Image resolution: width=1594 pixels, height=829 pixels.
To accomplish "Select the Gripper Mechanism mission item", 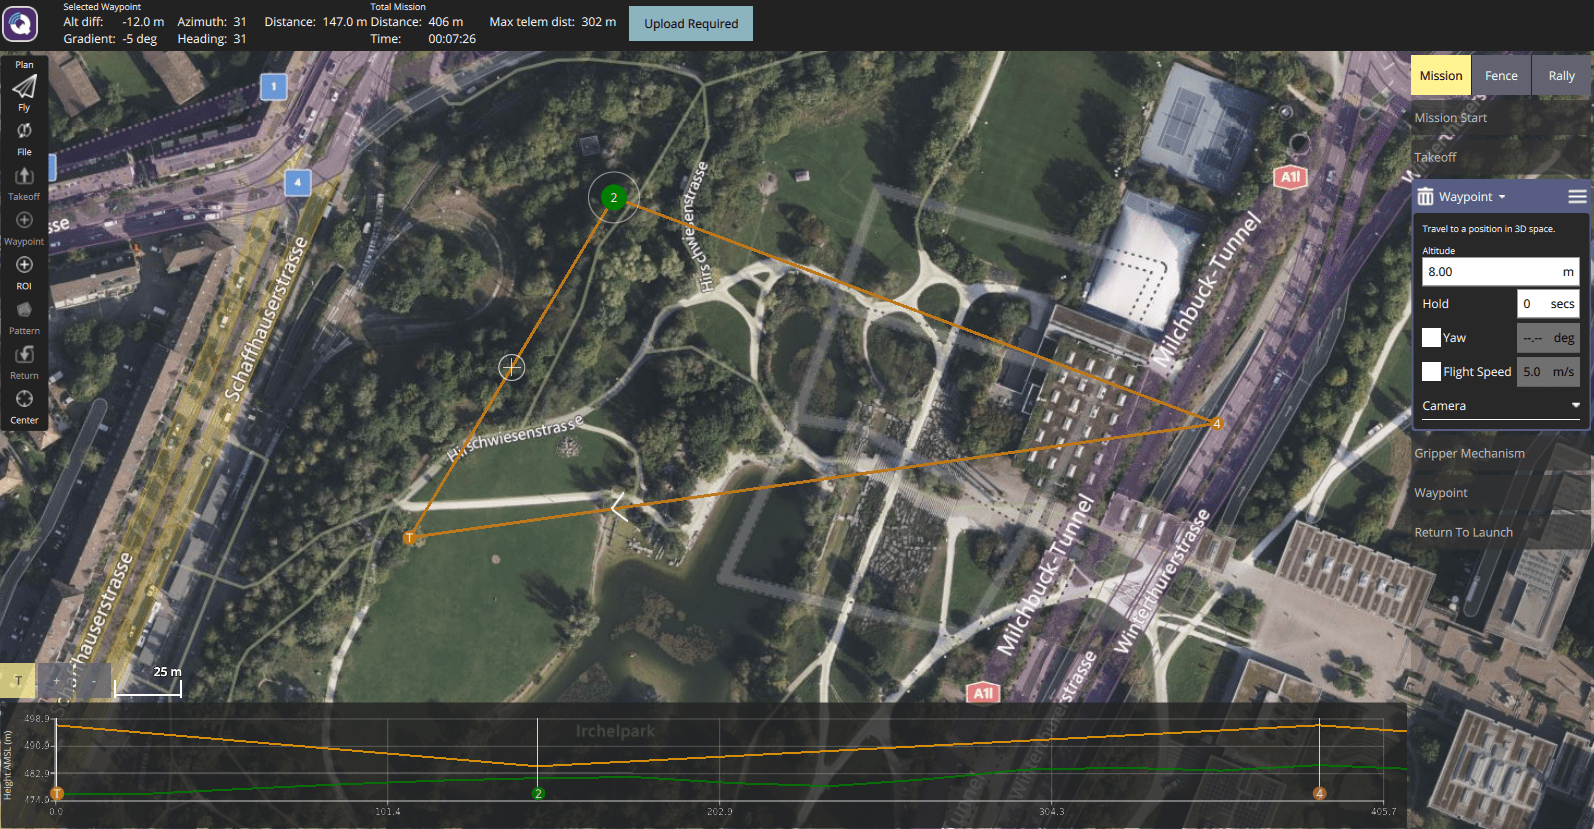I will [x=1469, y=454].
